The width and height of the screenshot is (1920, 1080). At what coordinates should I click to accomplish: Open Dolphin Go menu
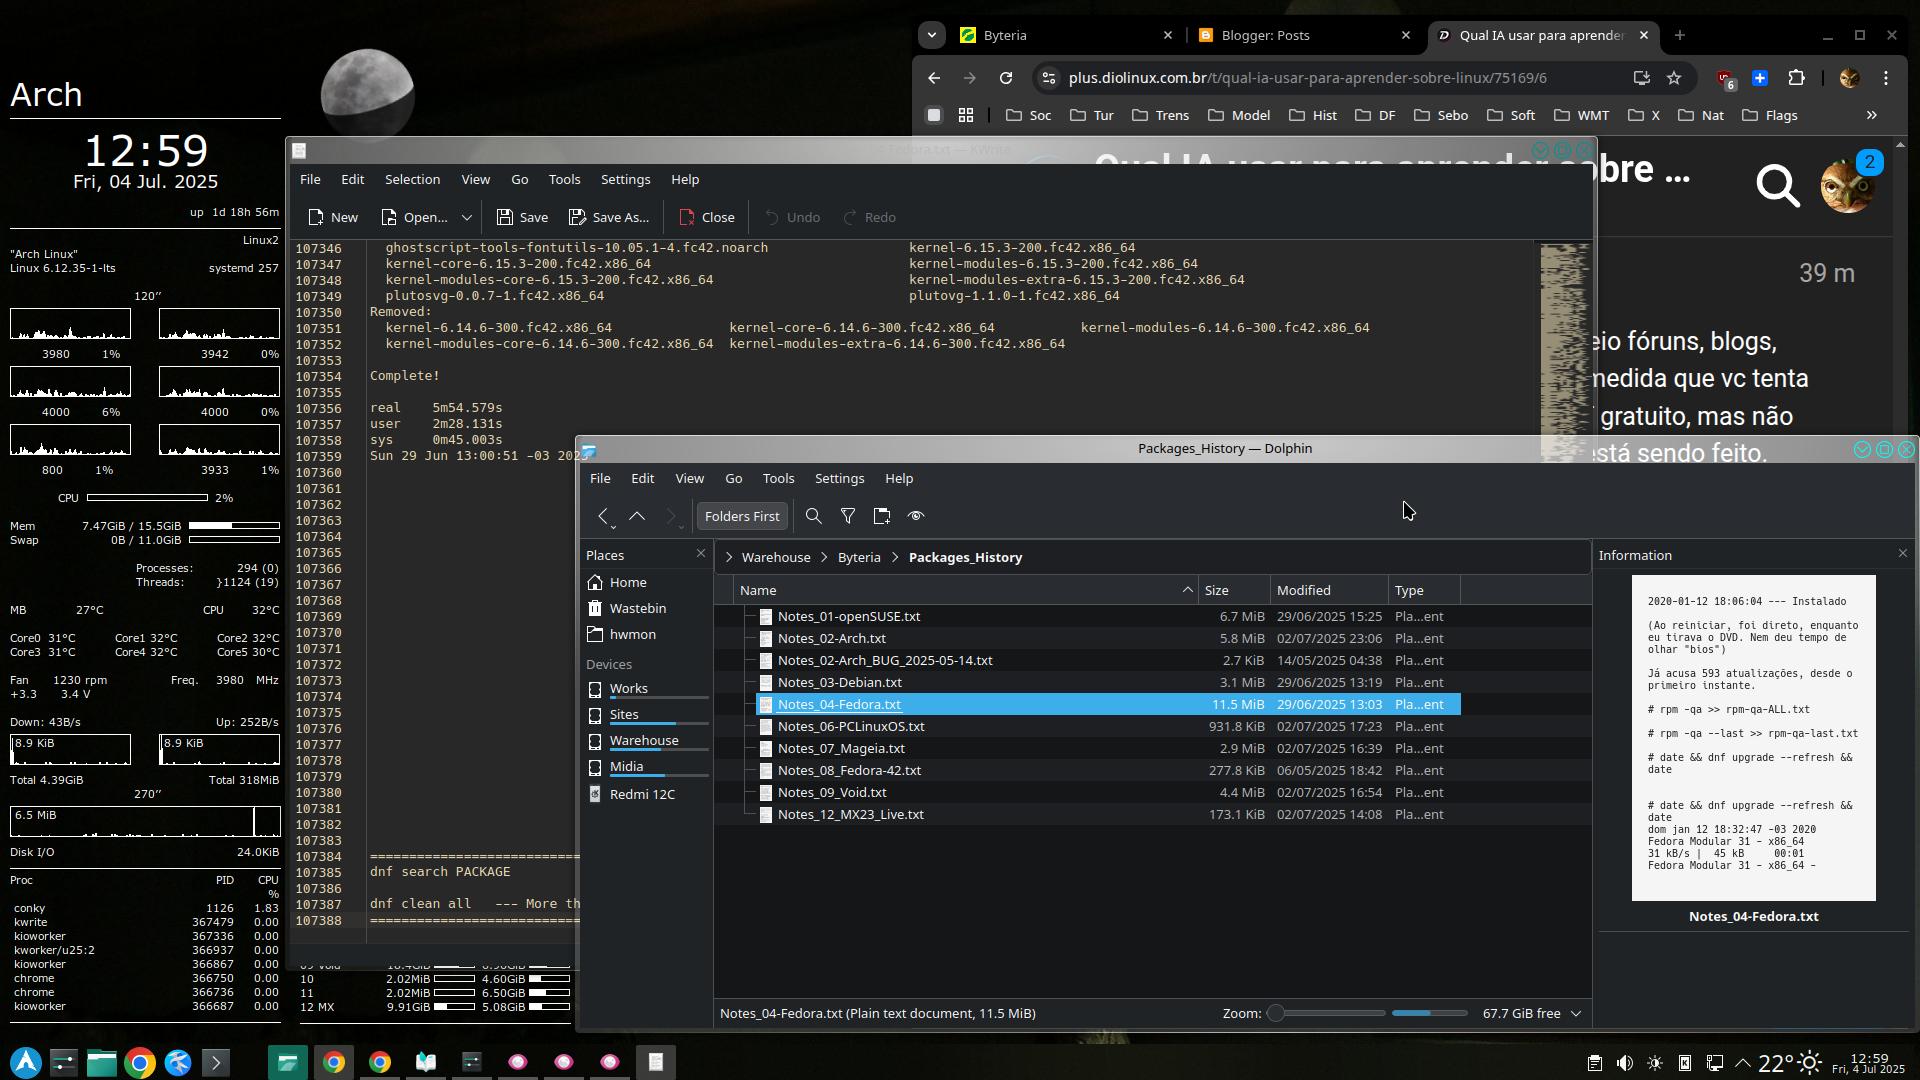[733, 478]
